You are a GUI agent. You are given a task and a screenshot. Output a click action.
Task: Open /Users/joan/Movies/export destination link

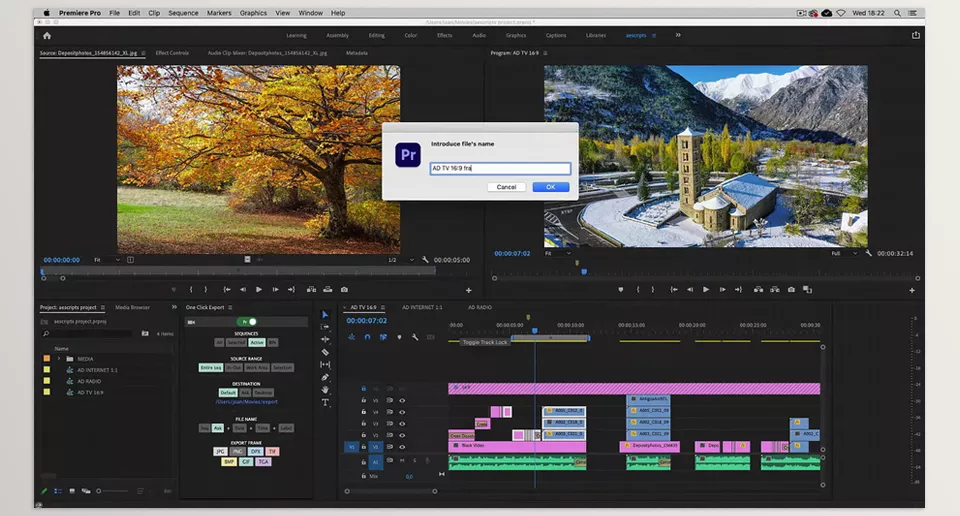(246, 402)
